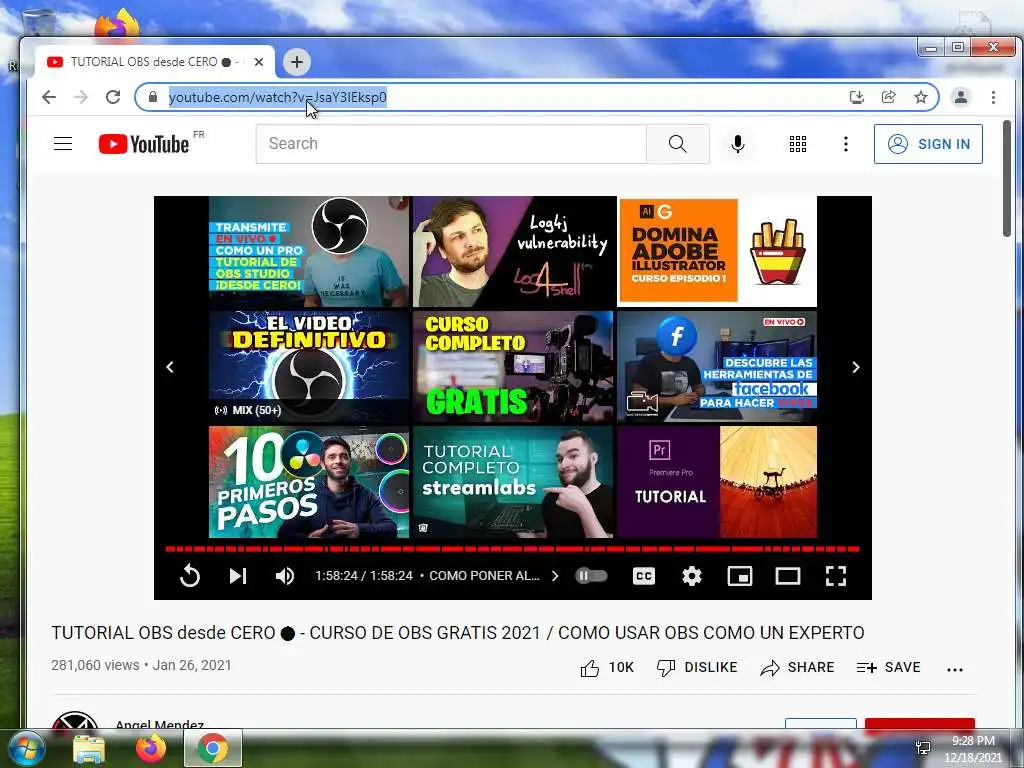Launch Firefox from the taskbar
Screen dimensions: 1024x768
coord(151,748)
